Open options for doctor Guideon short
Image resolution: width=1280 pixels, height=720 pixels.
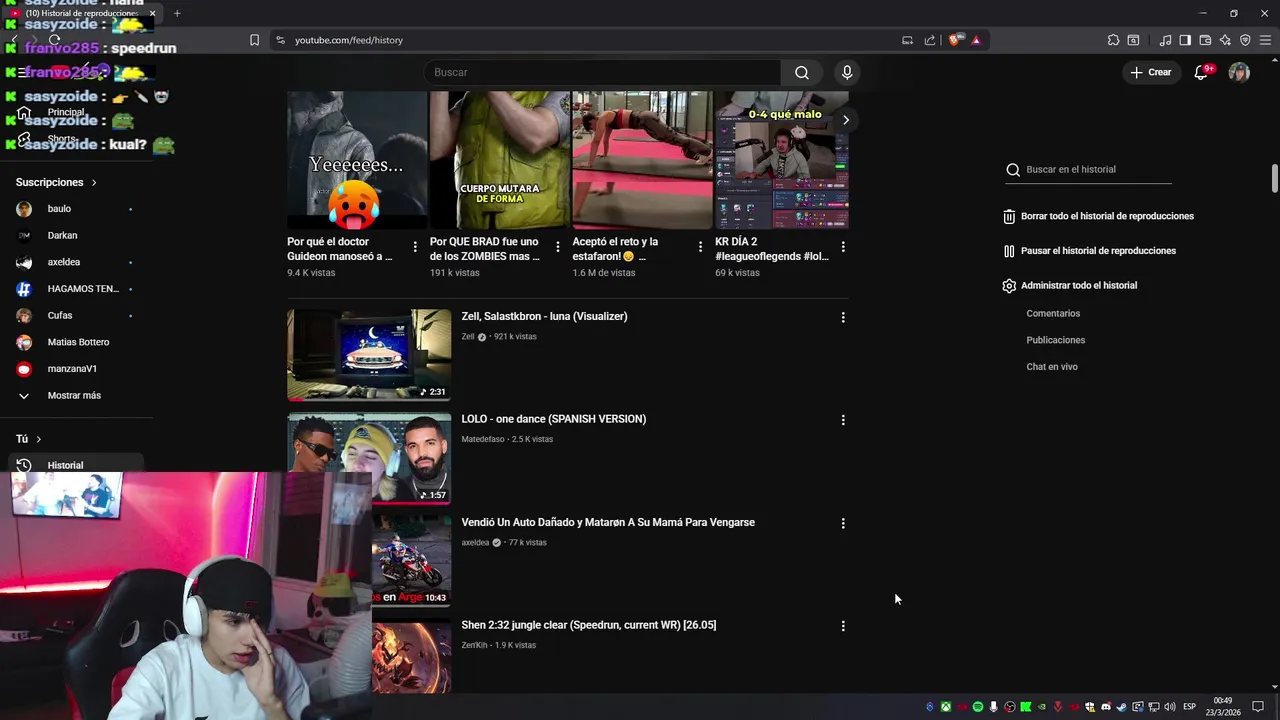click(415, 246)
